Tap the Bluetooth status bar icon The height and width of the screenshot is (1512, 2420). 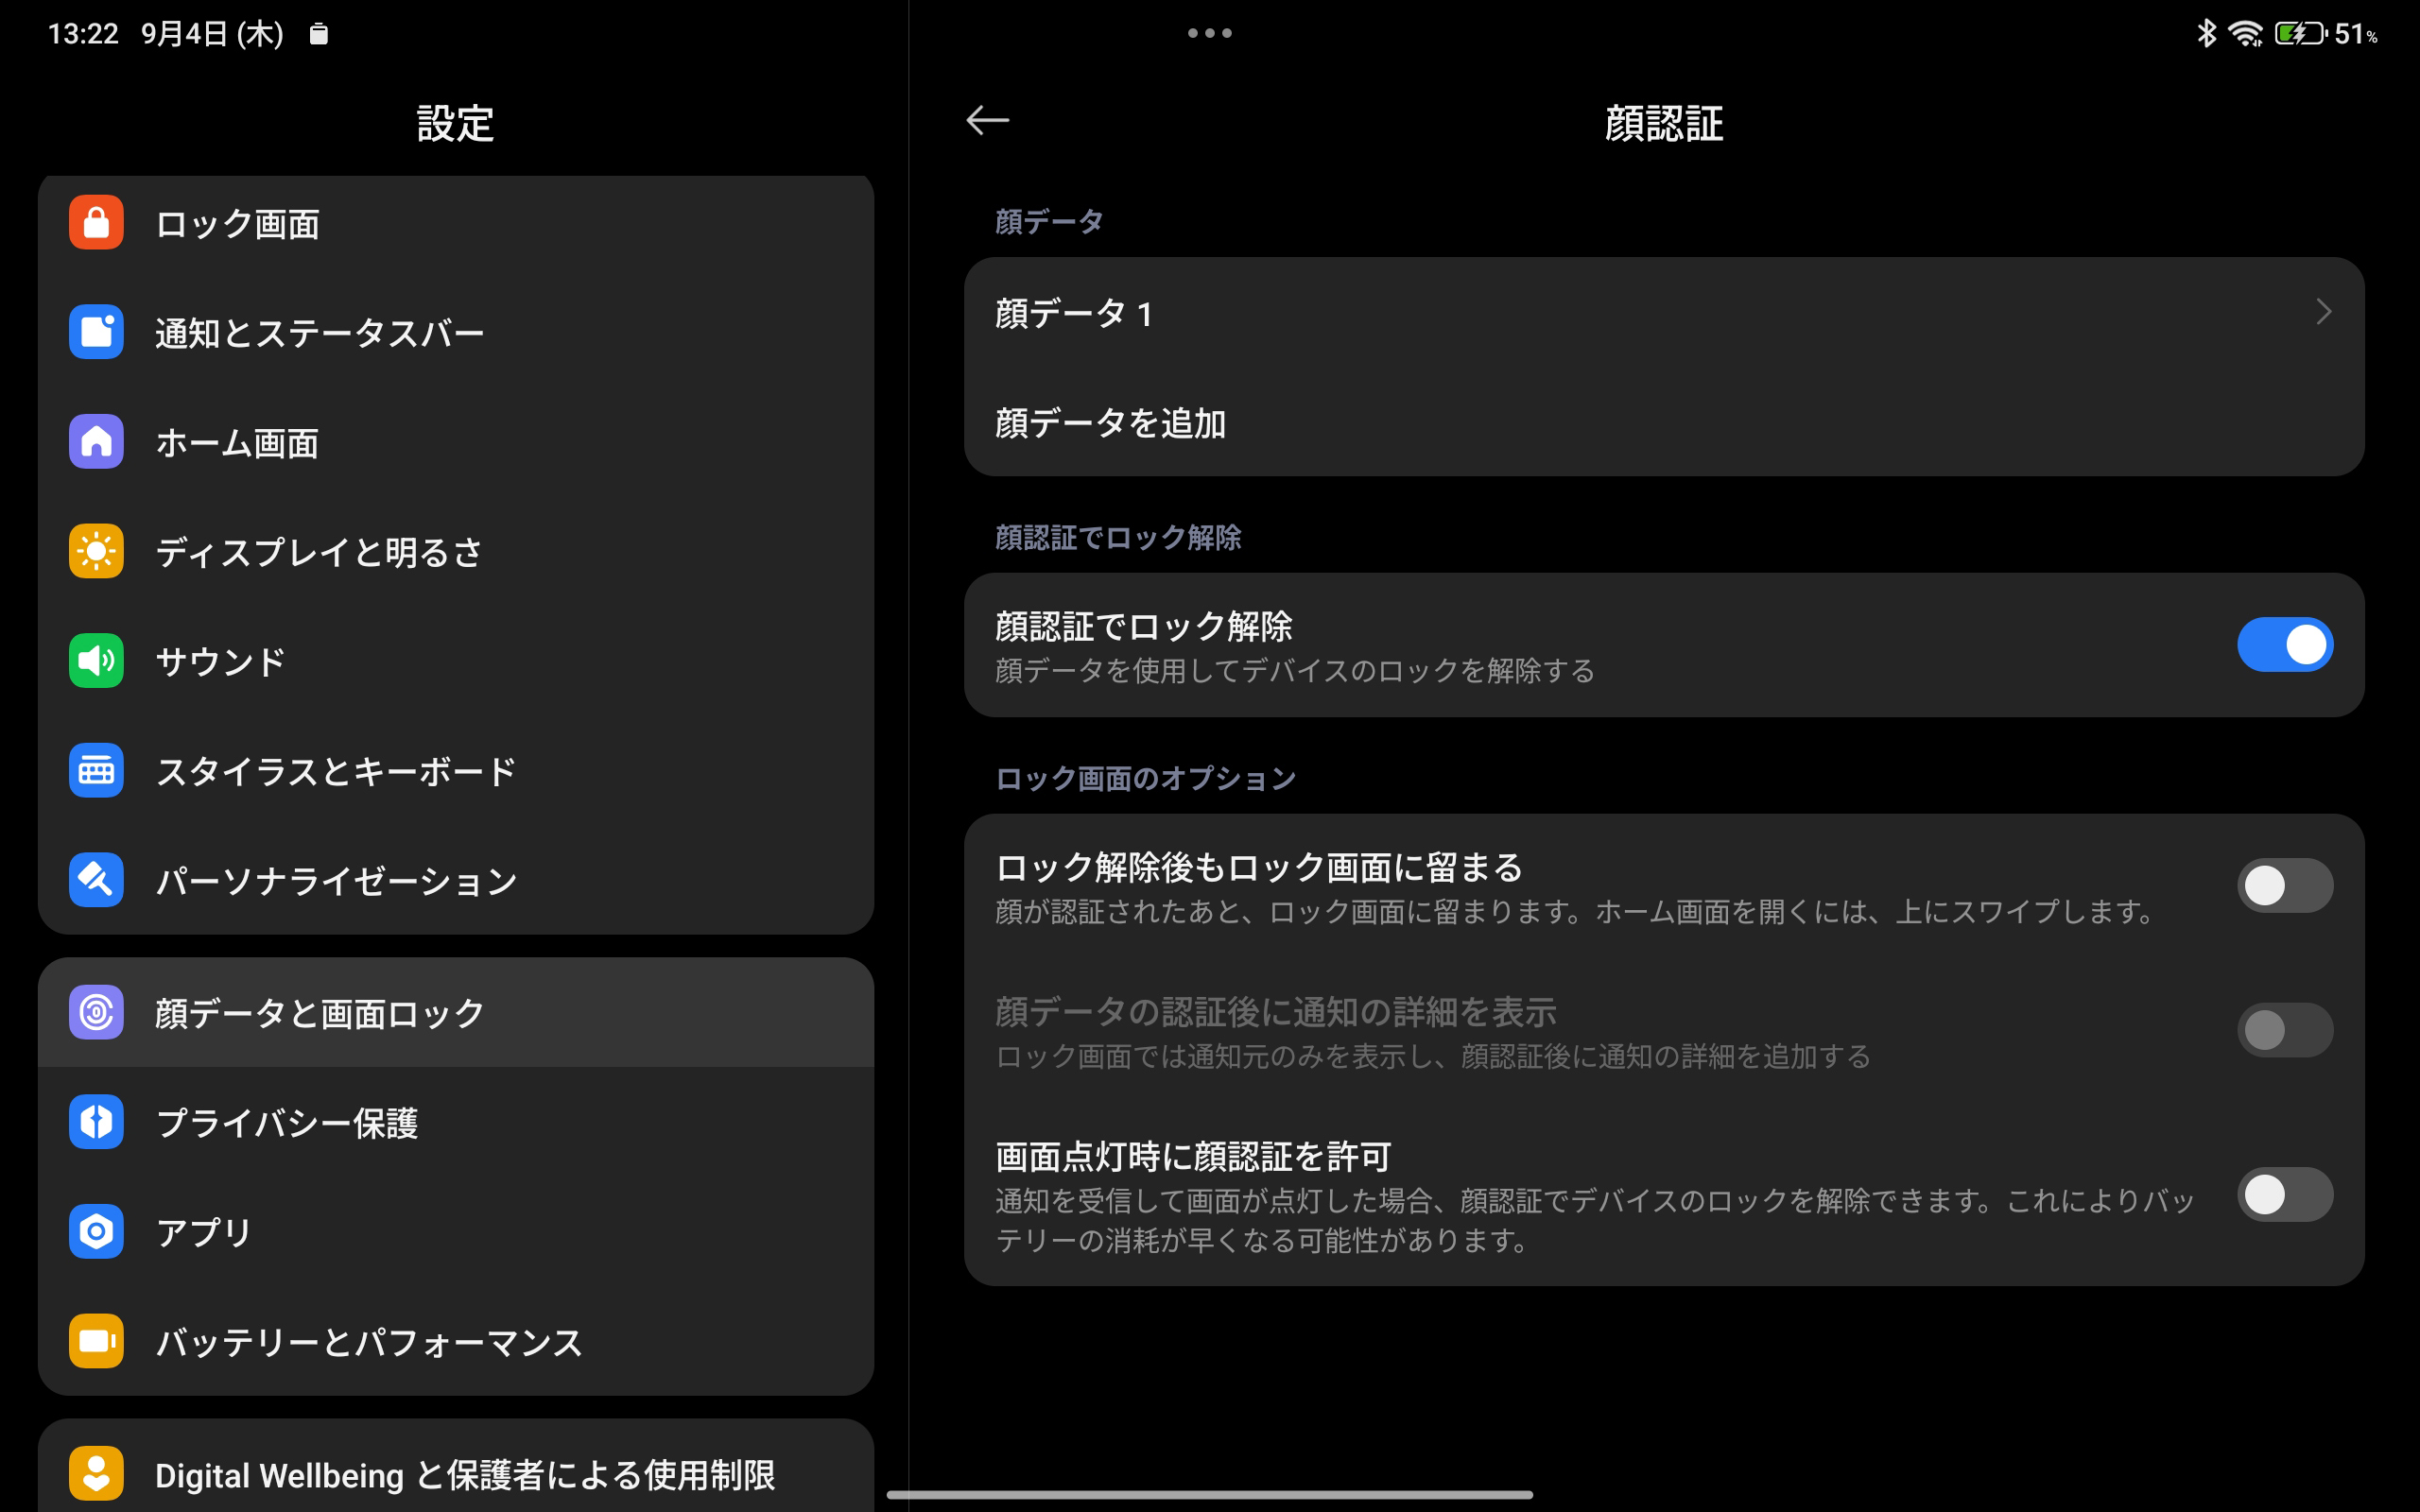[2206, 33]
